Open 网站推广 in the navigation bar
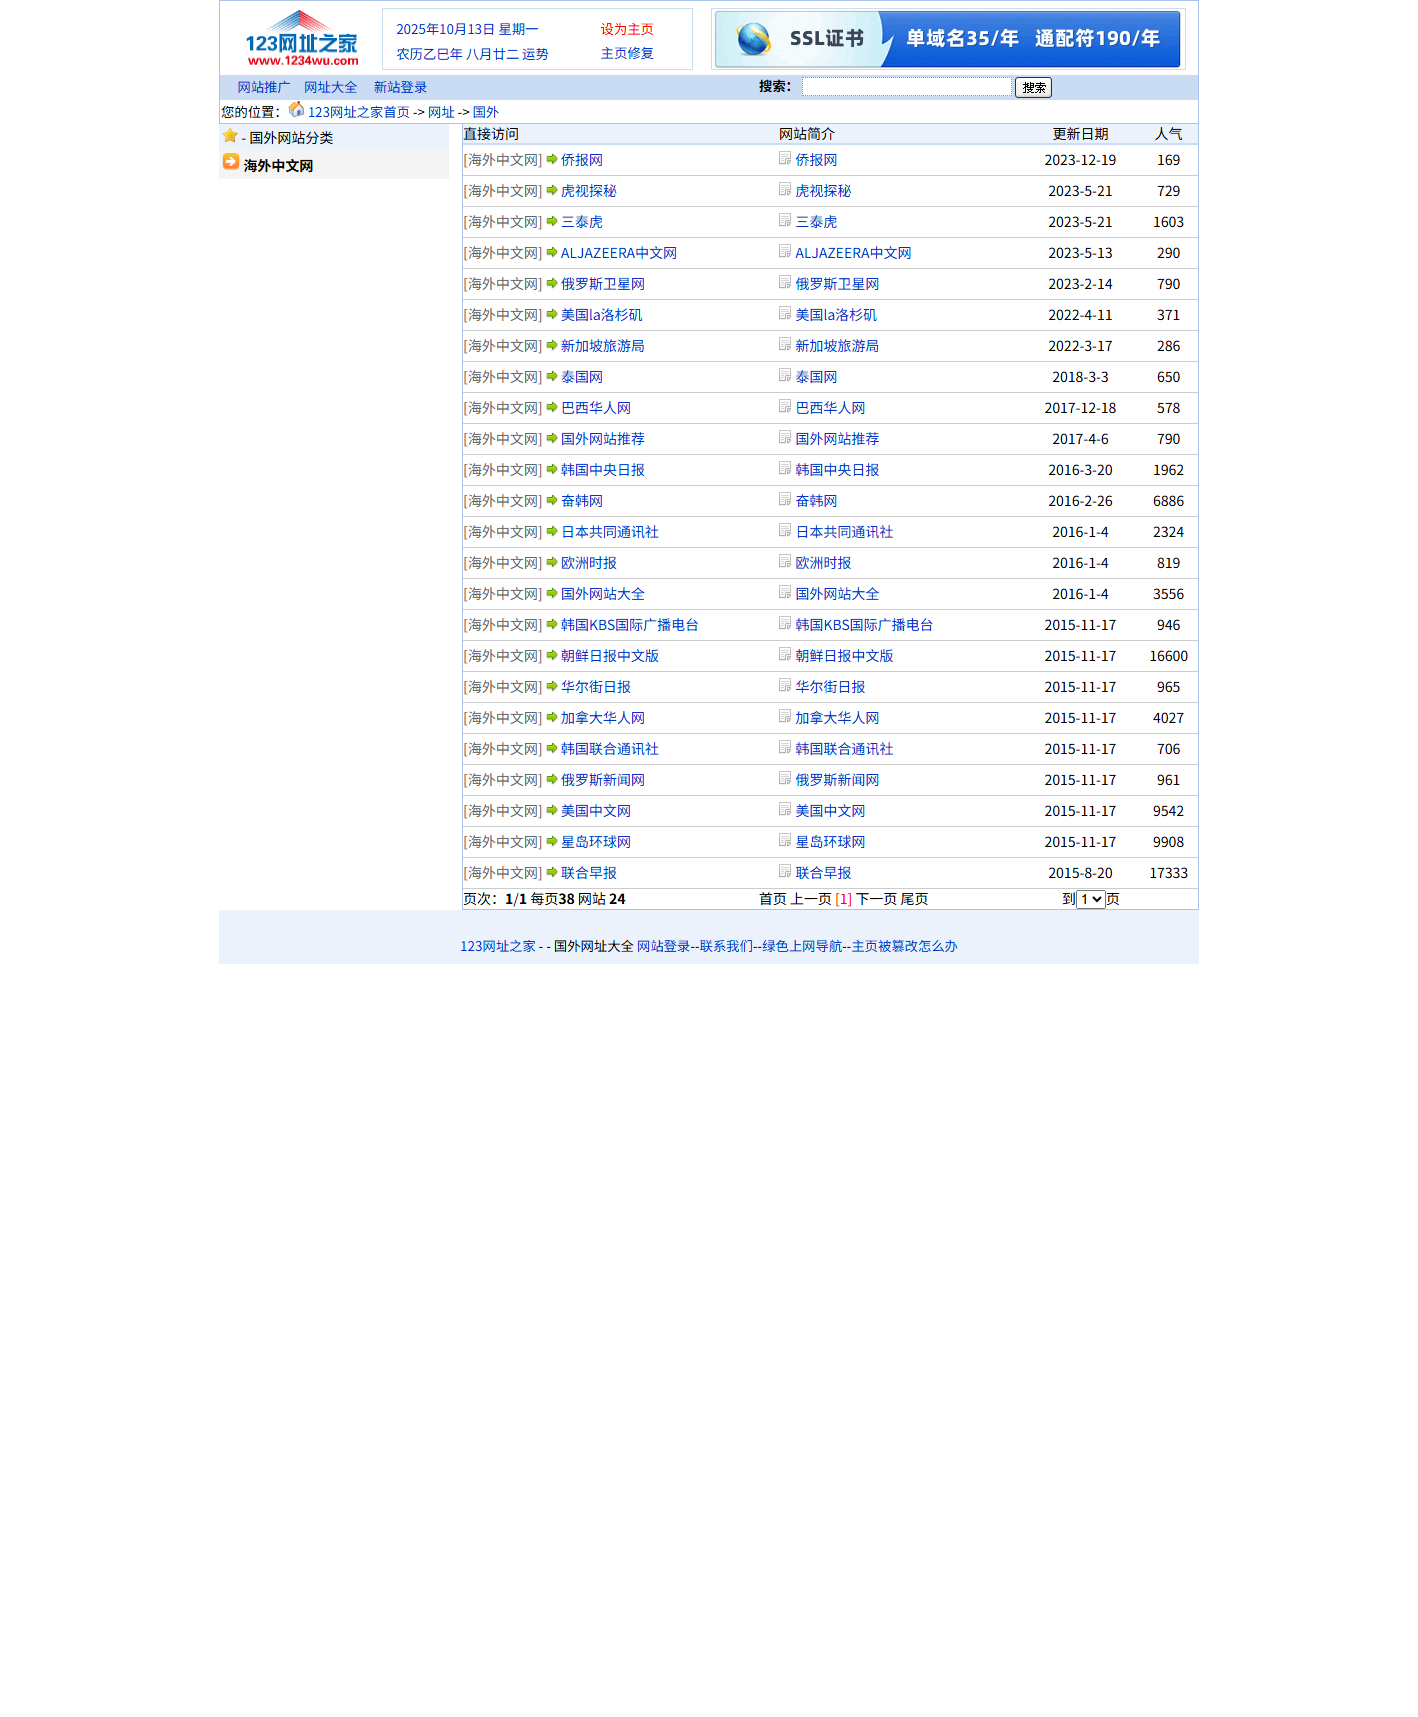 pyautogui.click(x=263, y=88)
